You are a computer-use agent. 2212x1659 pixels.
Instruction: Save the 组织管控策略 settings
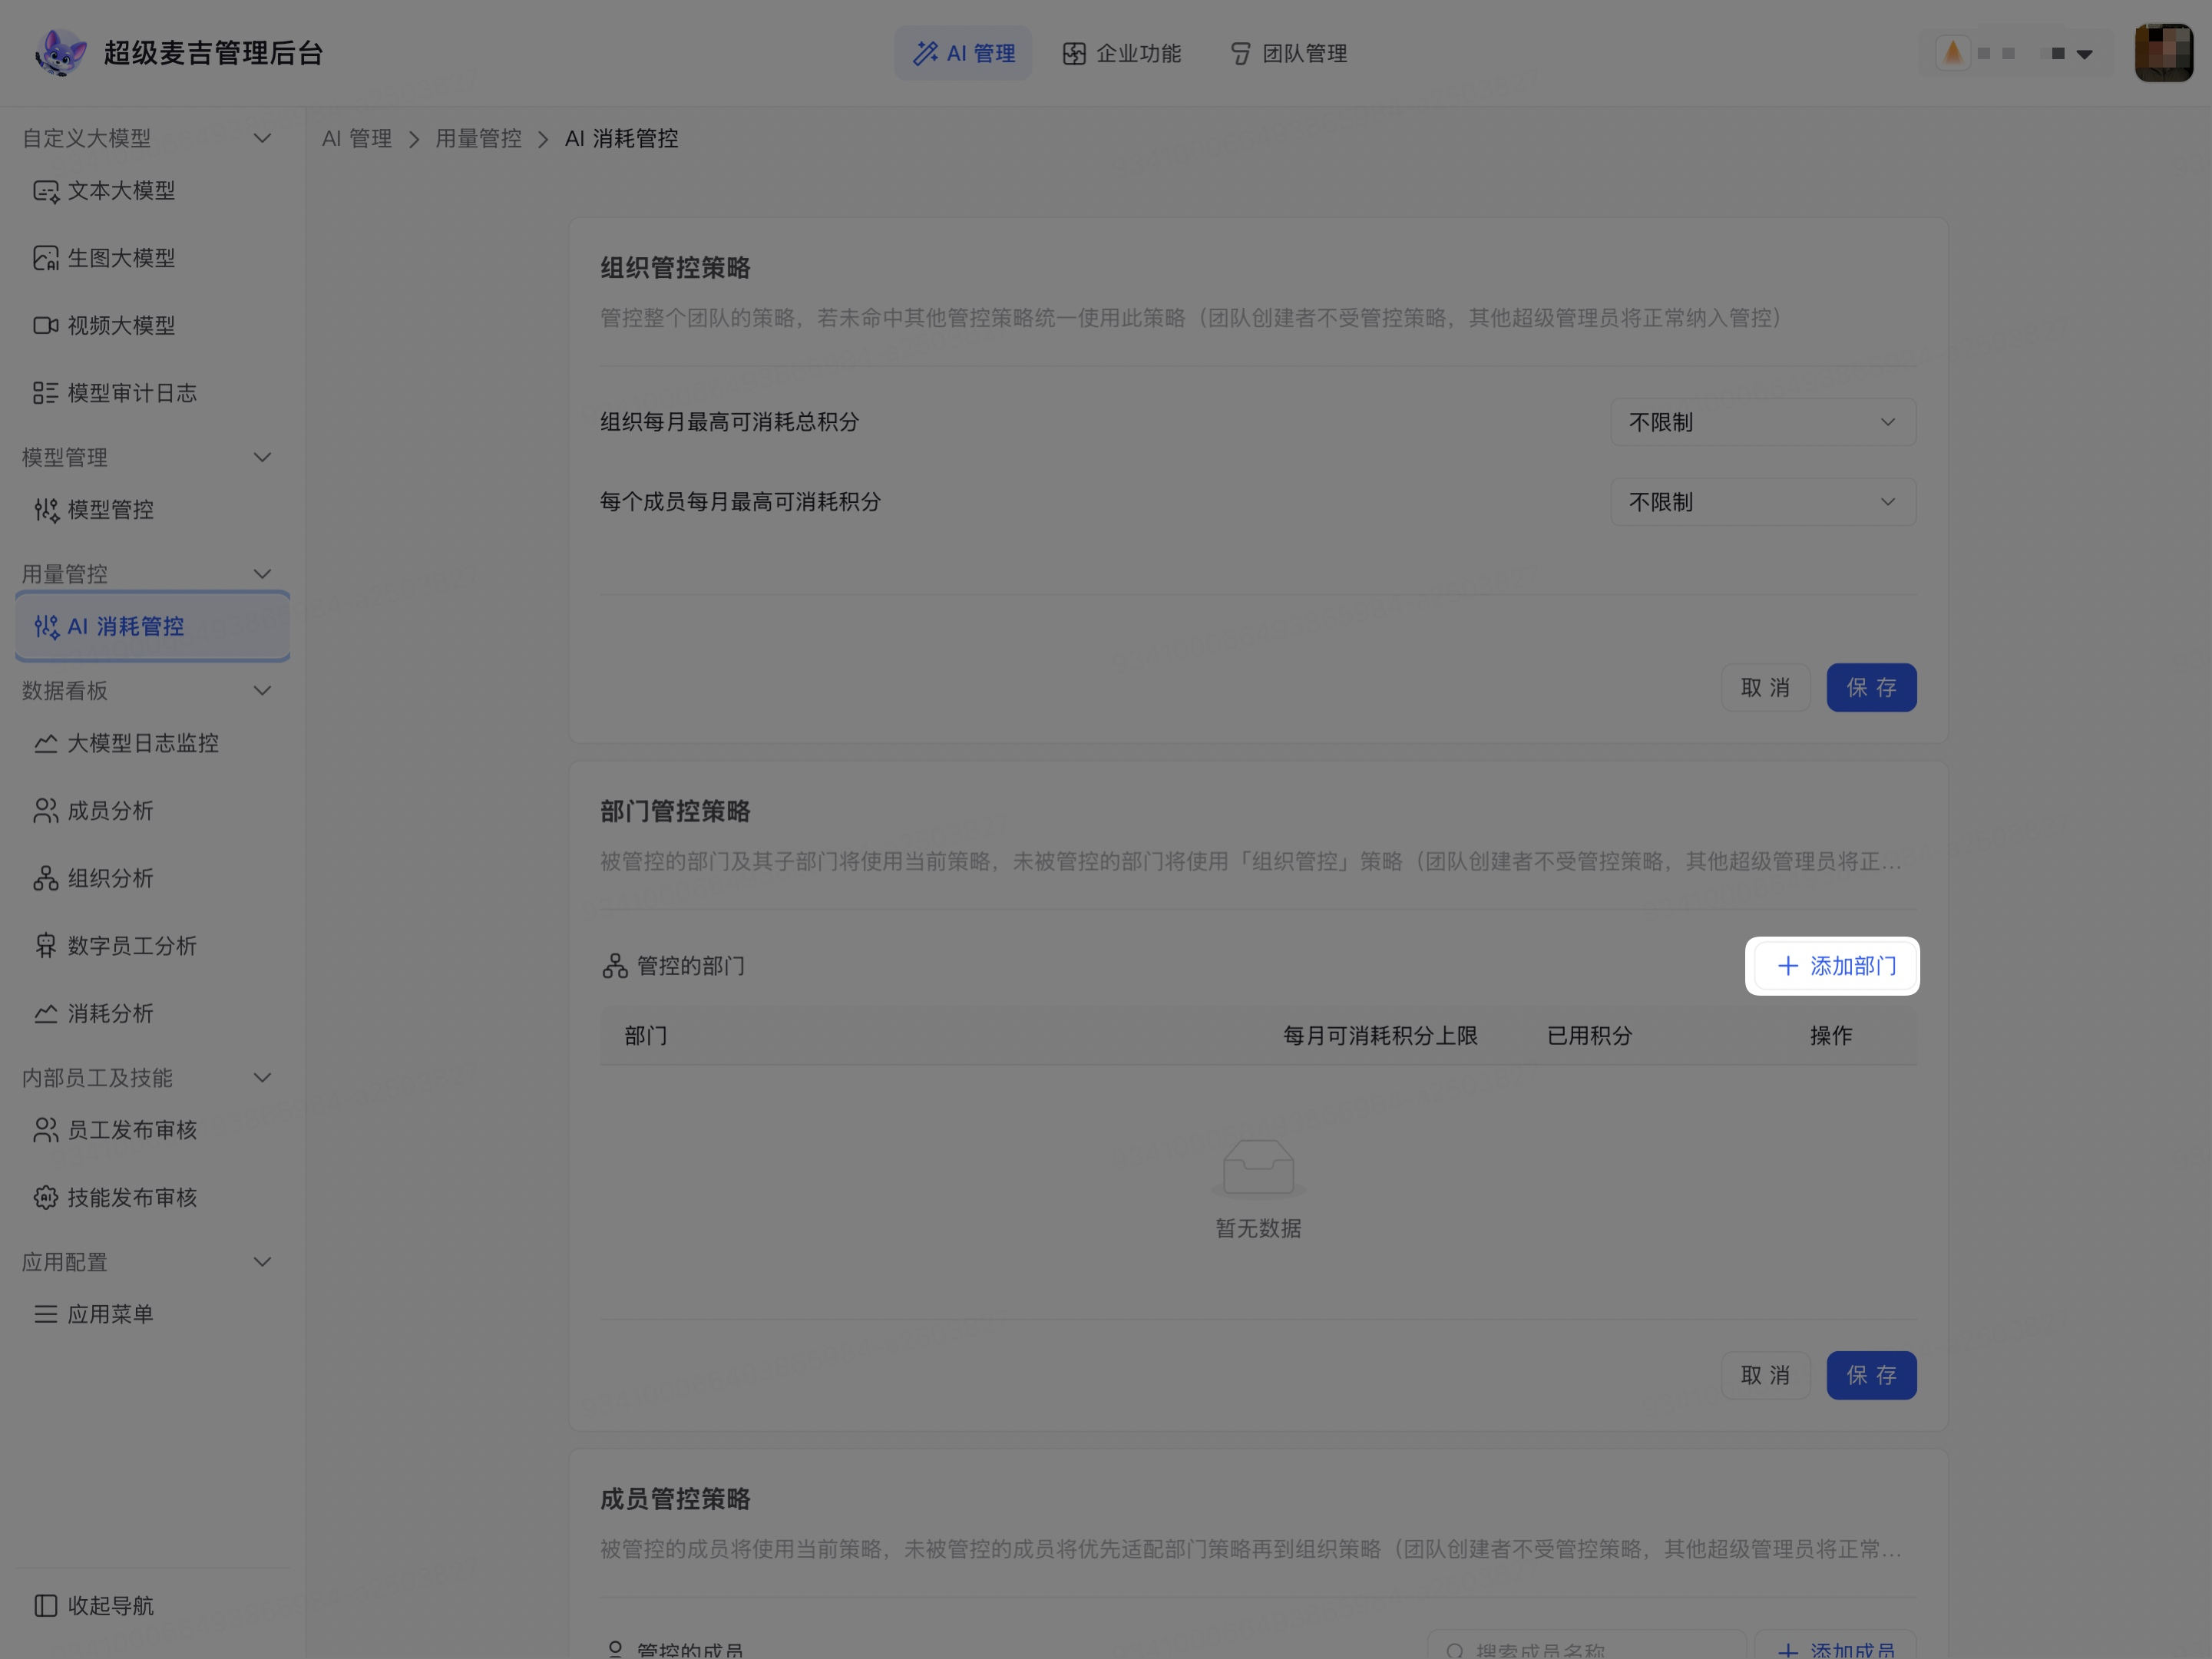pos(1871,688)
